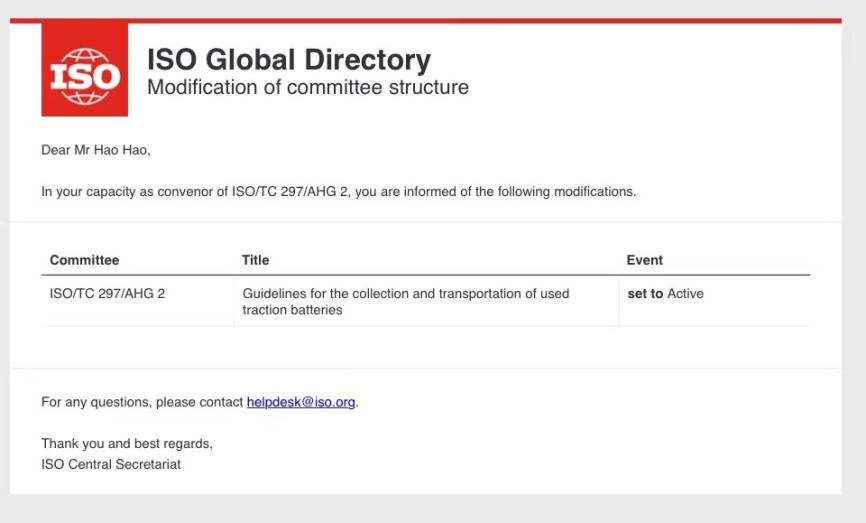Screen dimensions: 866x523
Task: Click the word Active in Event column
Action: pos(685,294)
